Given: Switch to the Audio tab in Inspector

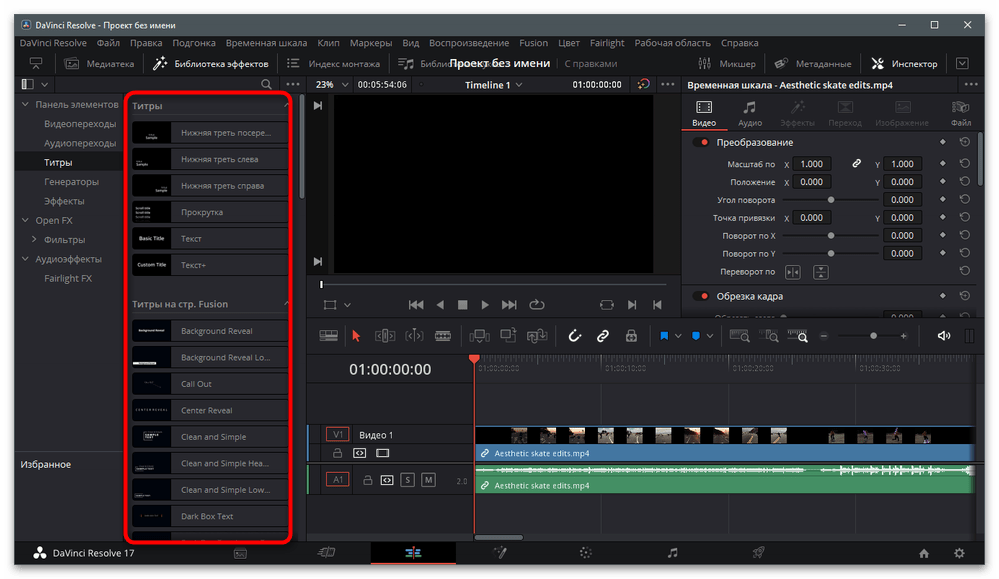Looking at the screenshot, I should (x=749, y=114).
